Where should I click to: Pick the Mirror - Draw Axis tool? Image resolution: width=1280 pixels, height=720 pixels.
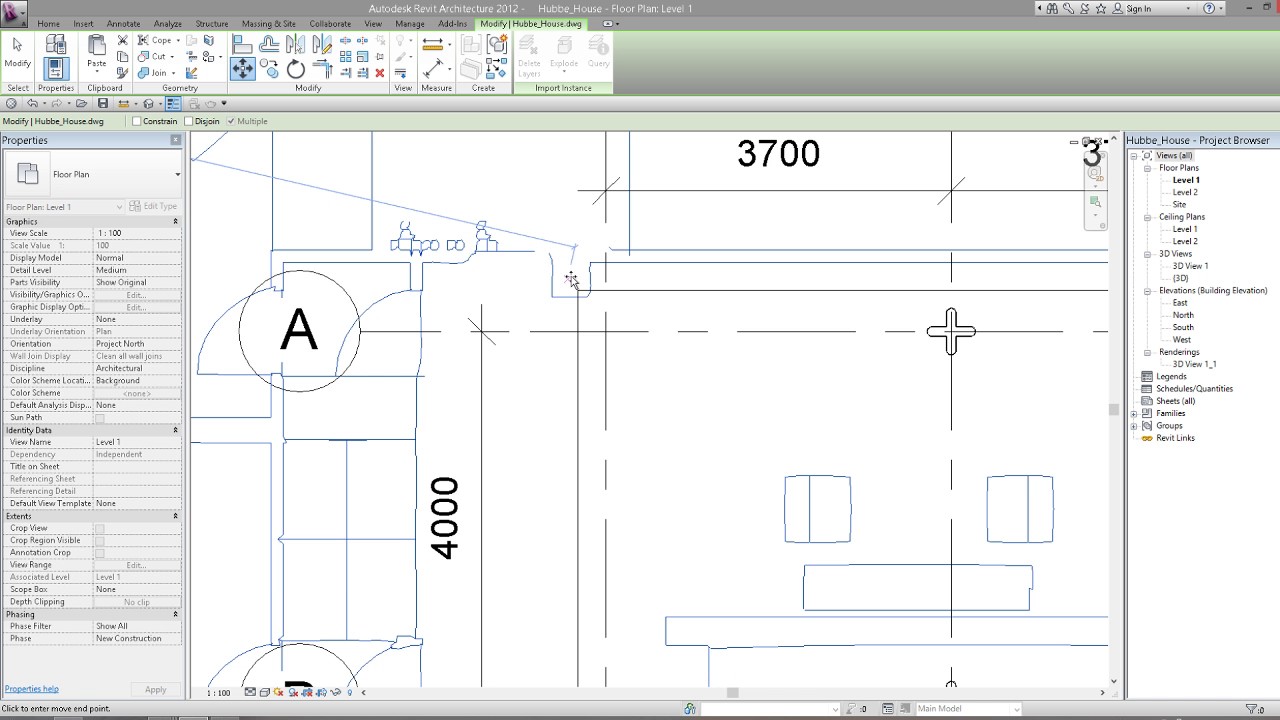click(321, 44)
